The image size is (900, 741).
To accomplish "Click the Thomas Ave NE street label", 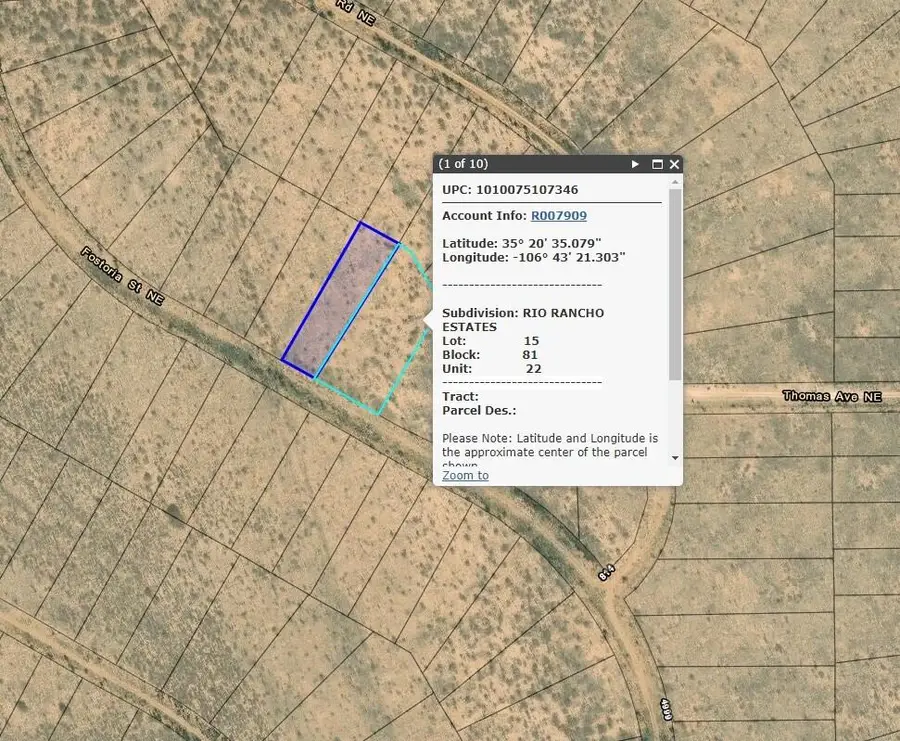I will [830, 396].
